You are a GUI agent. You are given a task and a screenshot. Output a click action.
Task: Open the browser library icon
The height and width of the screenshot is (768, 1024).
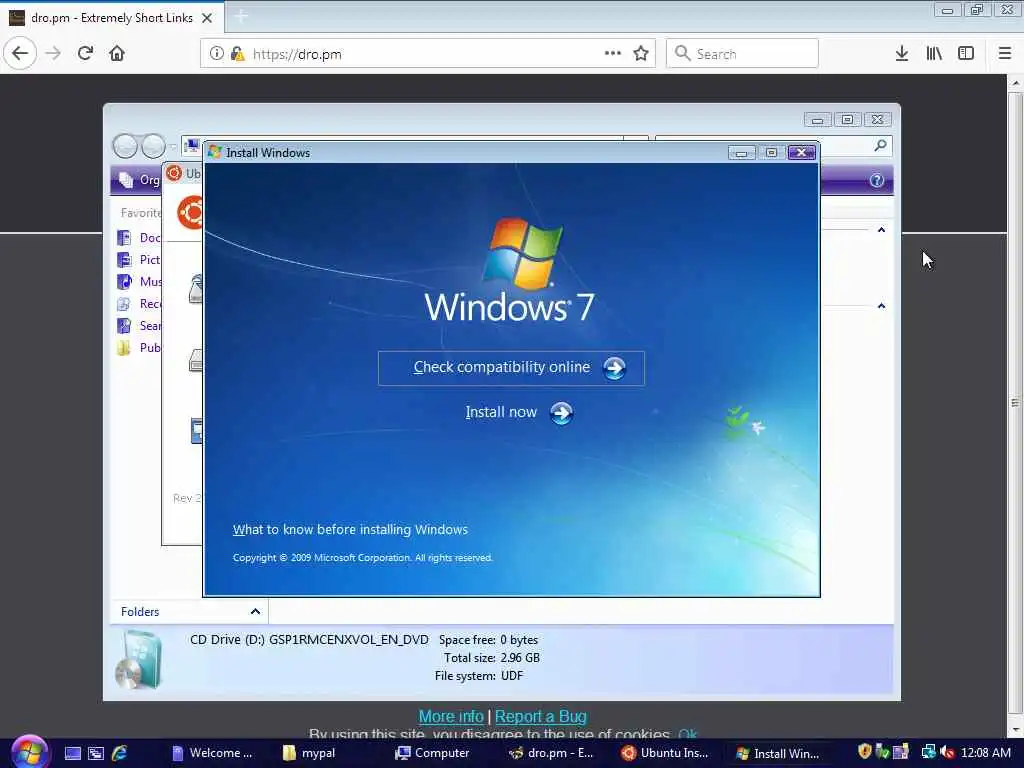click(934, 54)
